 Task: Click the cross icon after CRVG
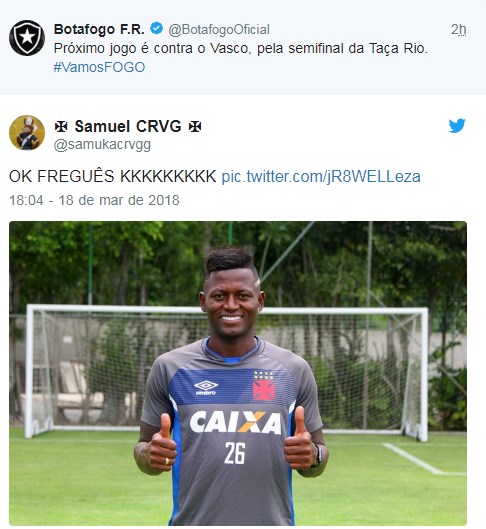195,127
